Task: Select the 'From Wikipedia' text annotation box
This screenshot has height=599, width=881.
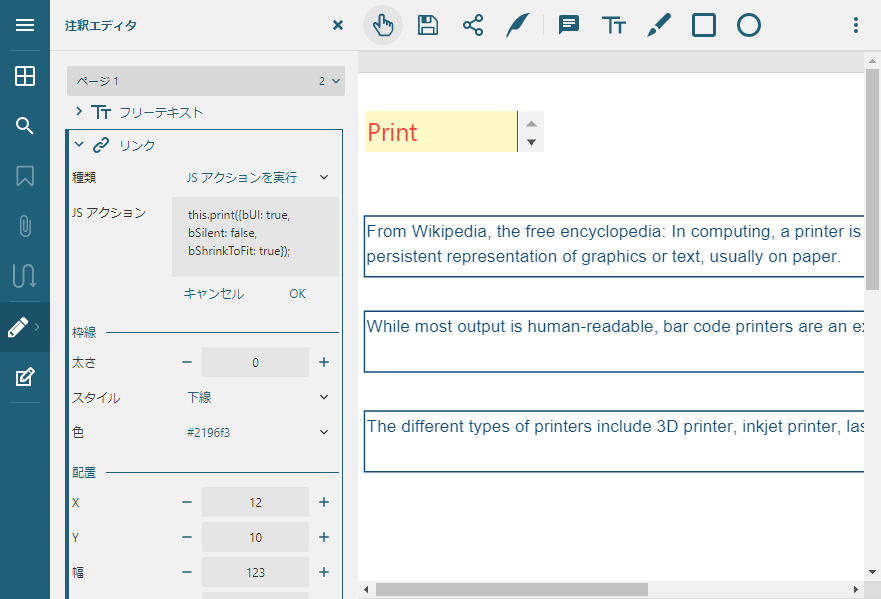Action: [614, 246]
